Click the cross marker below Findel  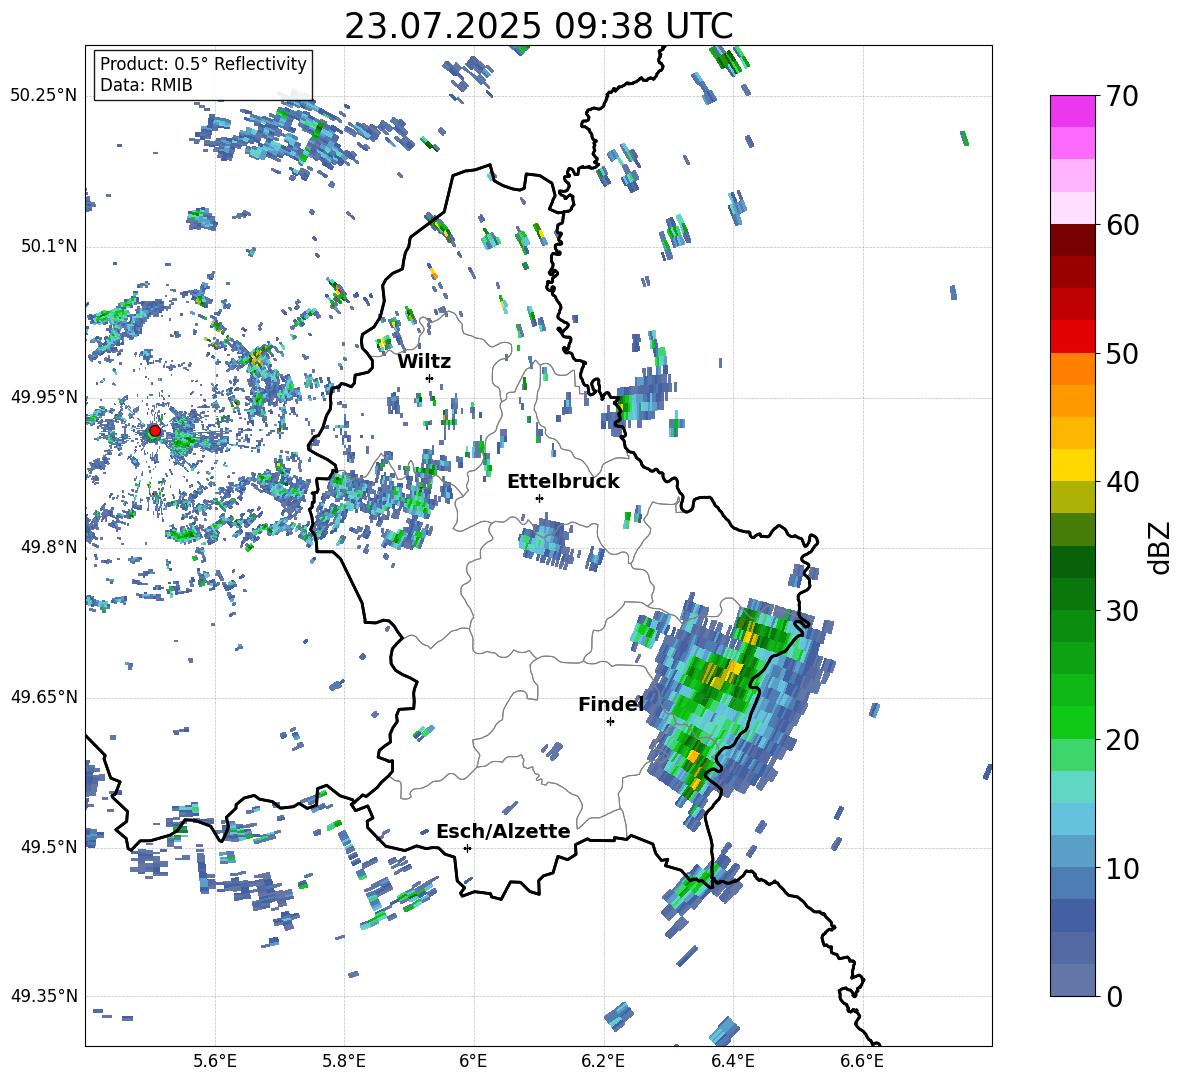610,722
